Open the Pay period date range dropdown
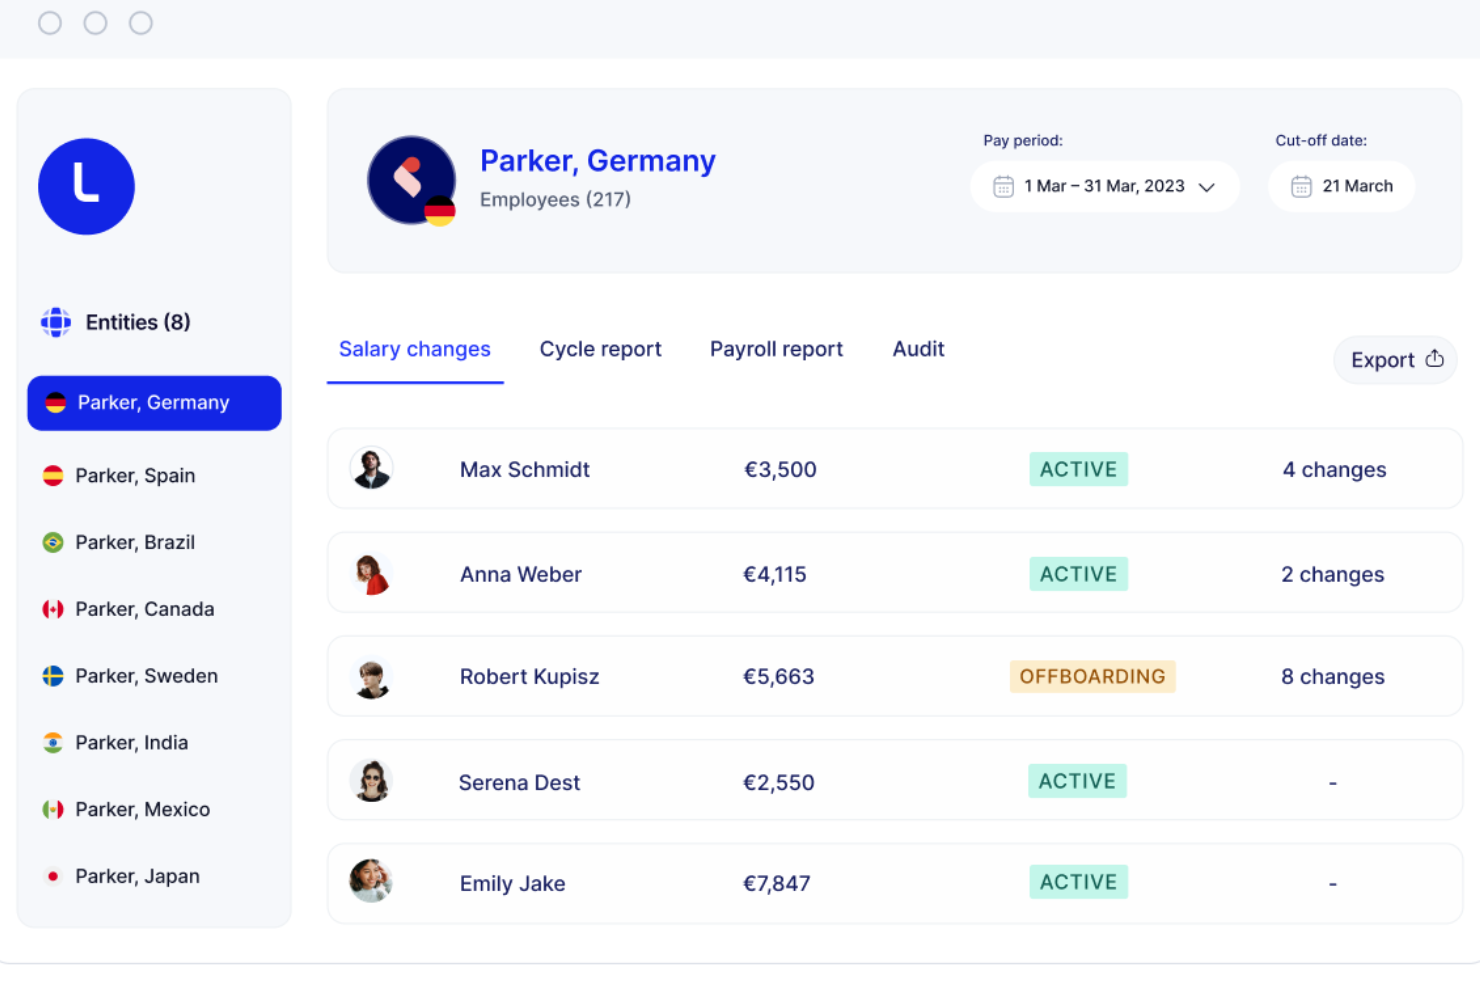 [x=1104, y=186]
